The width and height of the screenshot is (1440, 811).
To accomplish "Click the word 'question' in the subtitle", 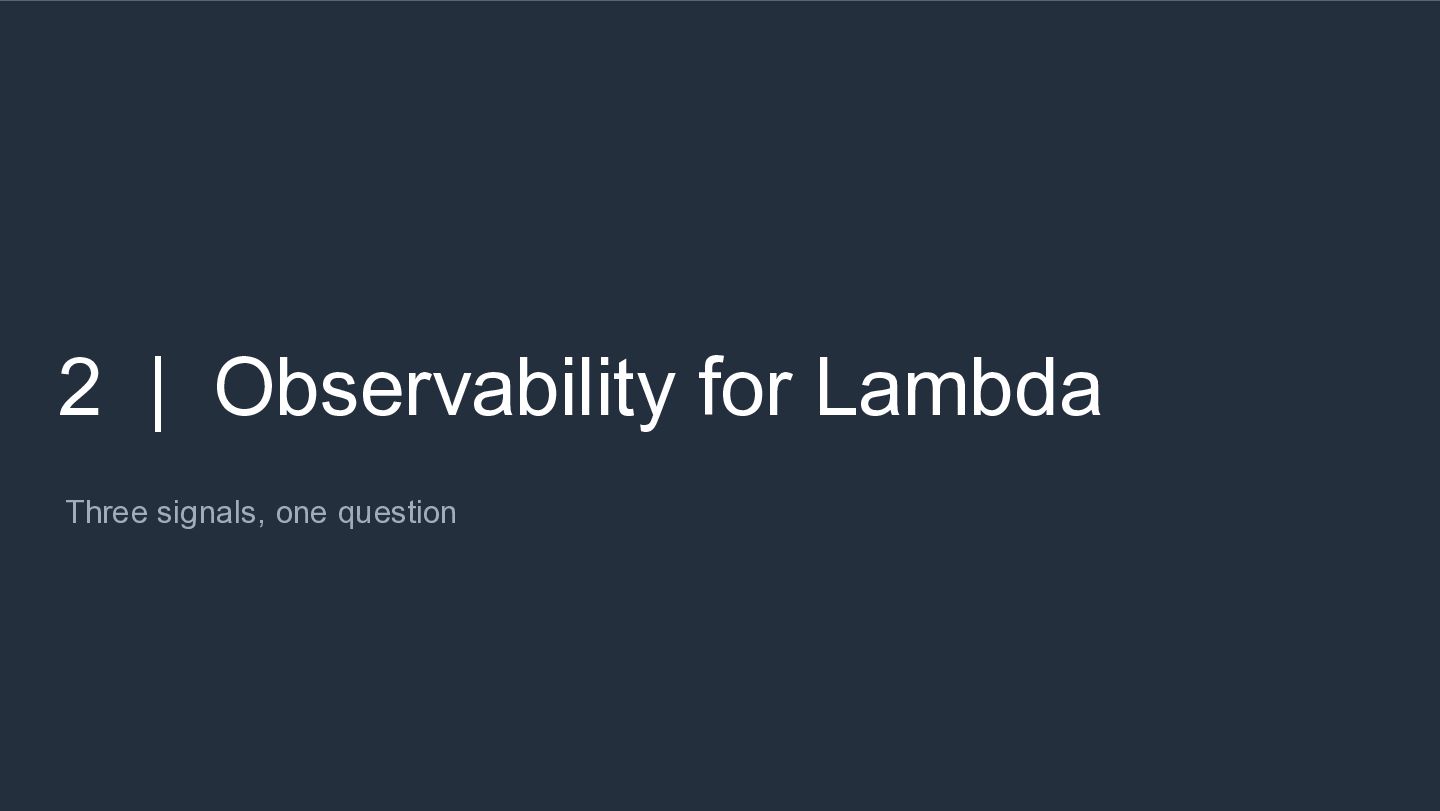I will [x=397, y=514].
